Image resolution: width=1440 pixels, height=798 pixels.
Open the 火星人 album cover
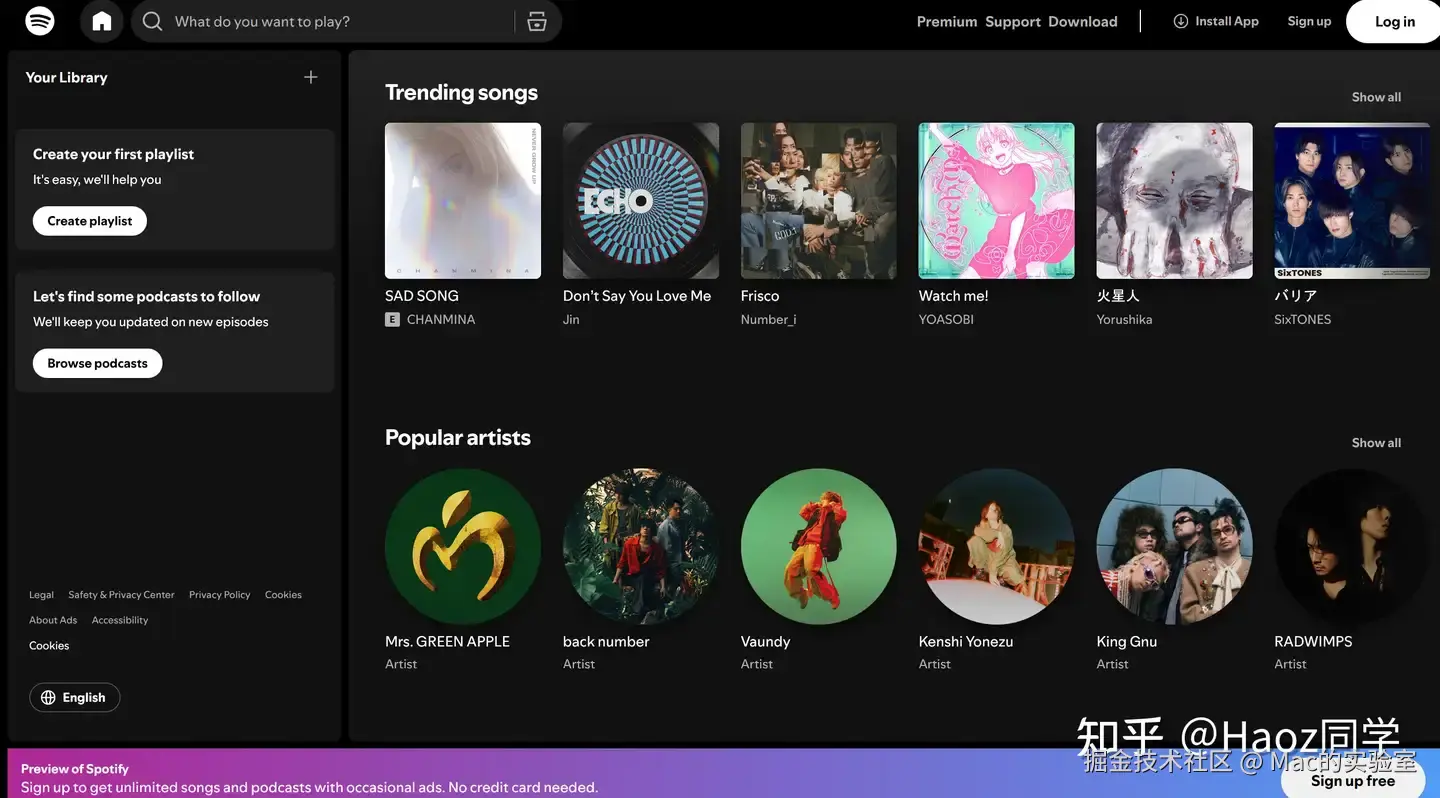tap(1175, 201)
